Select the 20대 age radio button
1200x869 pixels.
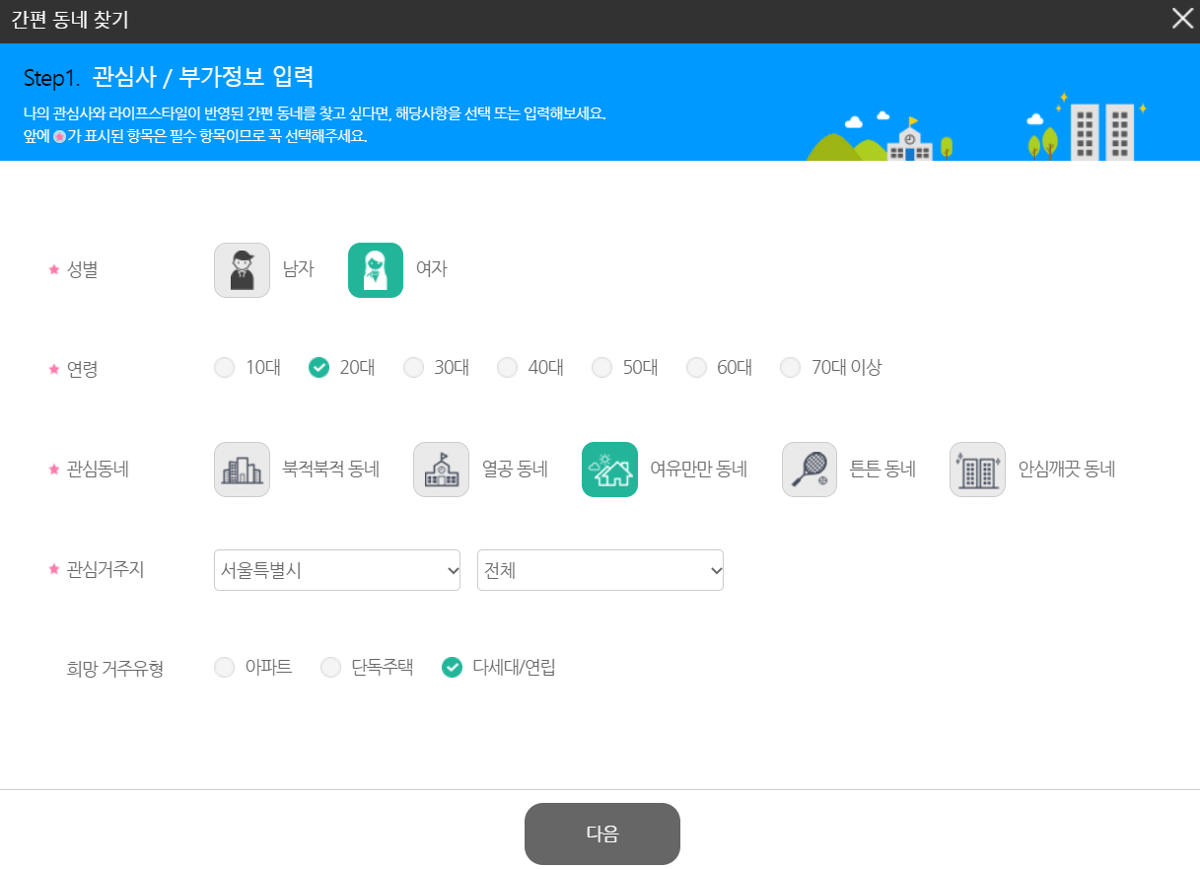click(x=319, y=368)
